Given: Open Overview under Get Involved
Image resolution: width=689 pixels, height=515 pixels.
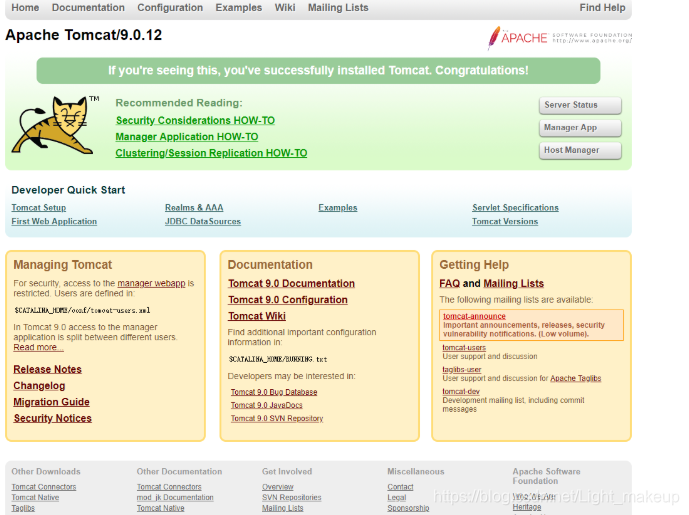Looking at the screenshot, I should (278, 487).
